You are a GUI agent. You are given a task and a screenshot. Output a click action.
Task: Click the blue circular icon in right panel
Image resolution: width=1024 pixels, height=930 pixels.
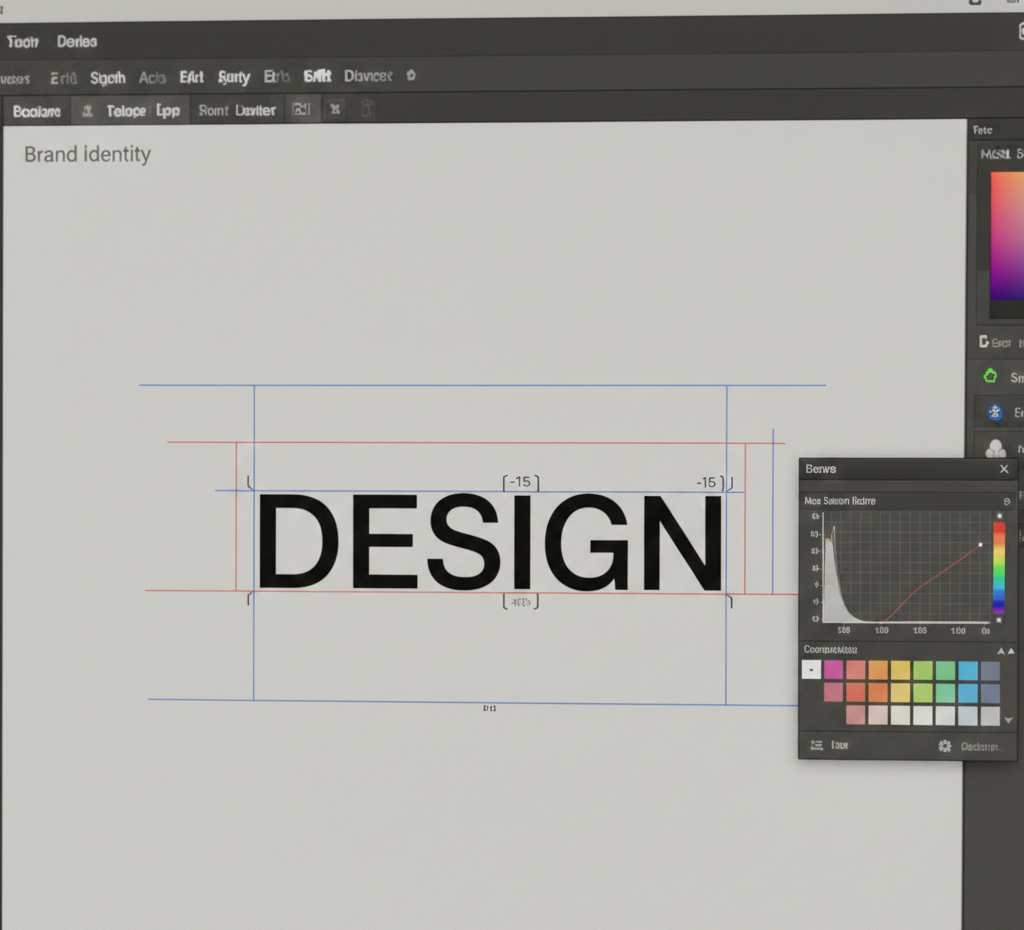coord(994,412)
